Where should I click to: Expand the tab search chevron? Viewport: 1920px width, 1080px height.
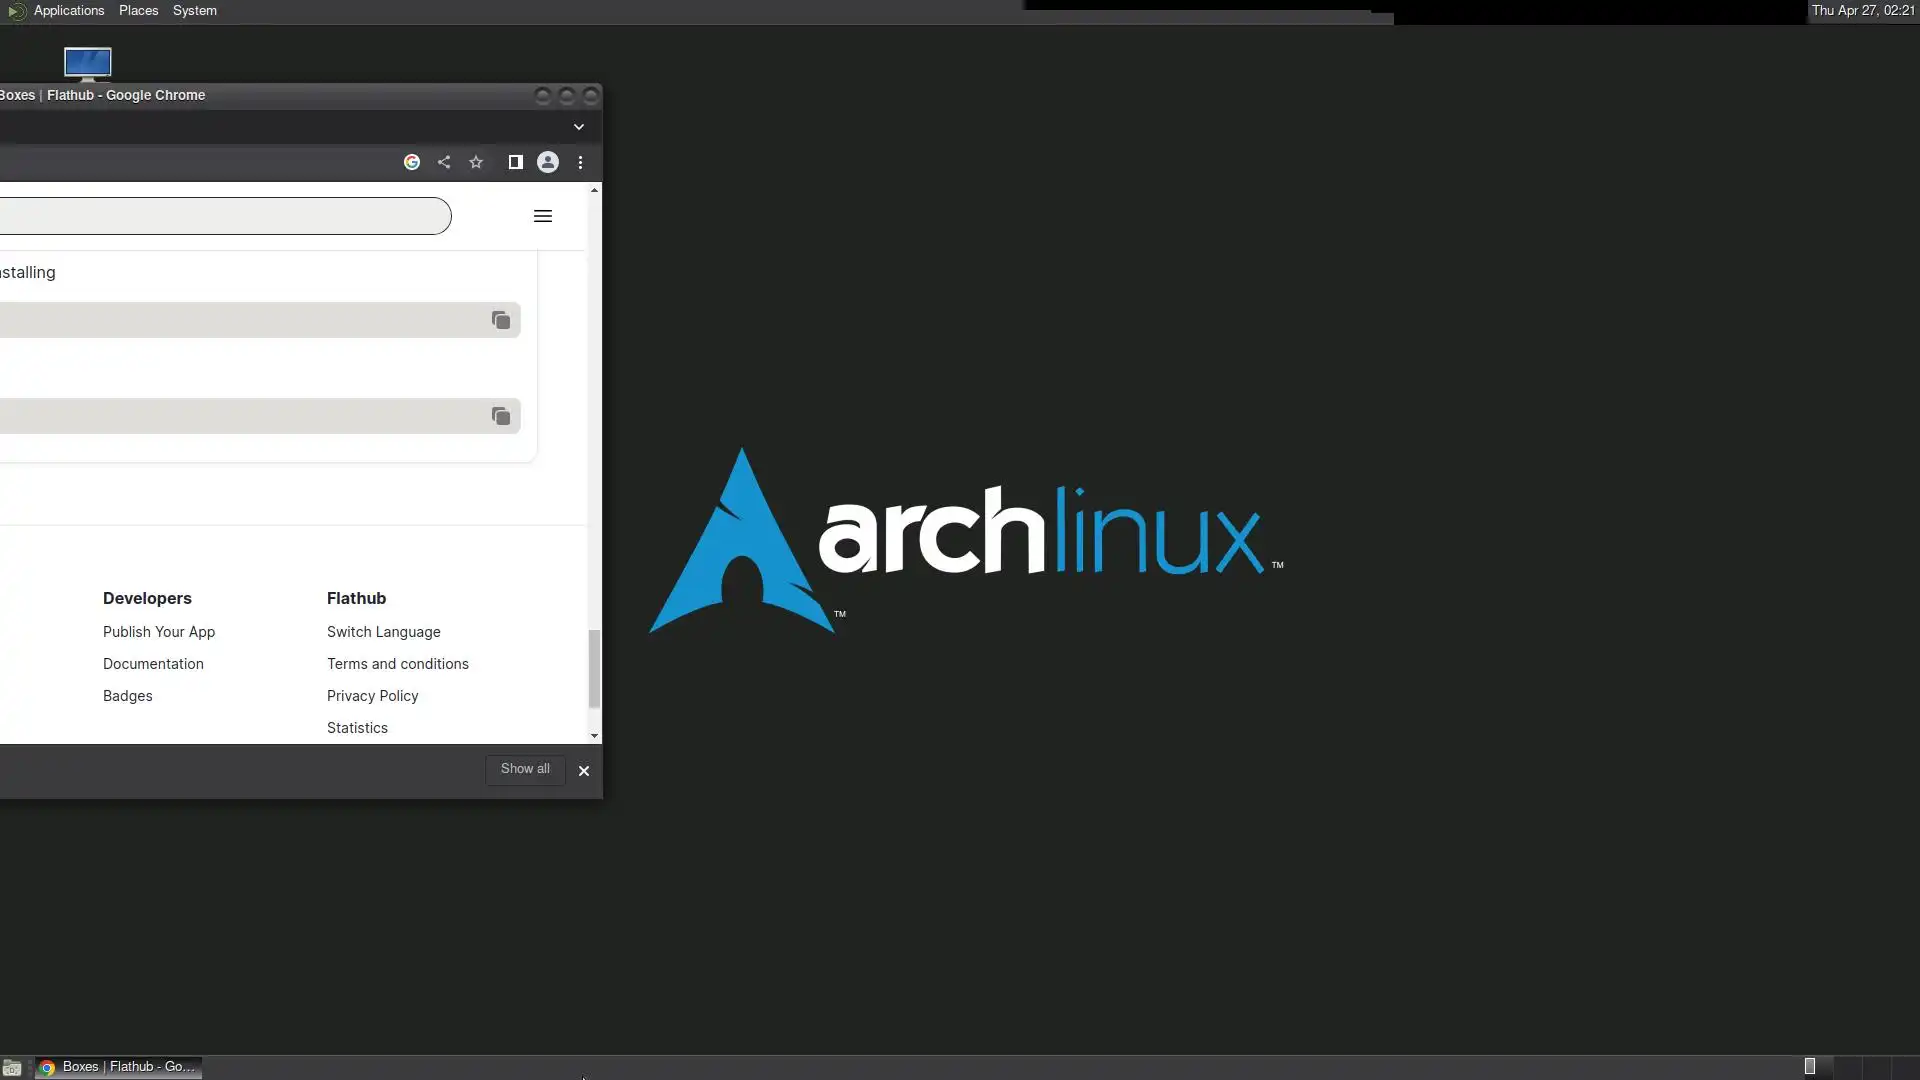coord(578,127)
